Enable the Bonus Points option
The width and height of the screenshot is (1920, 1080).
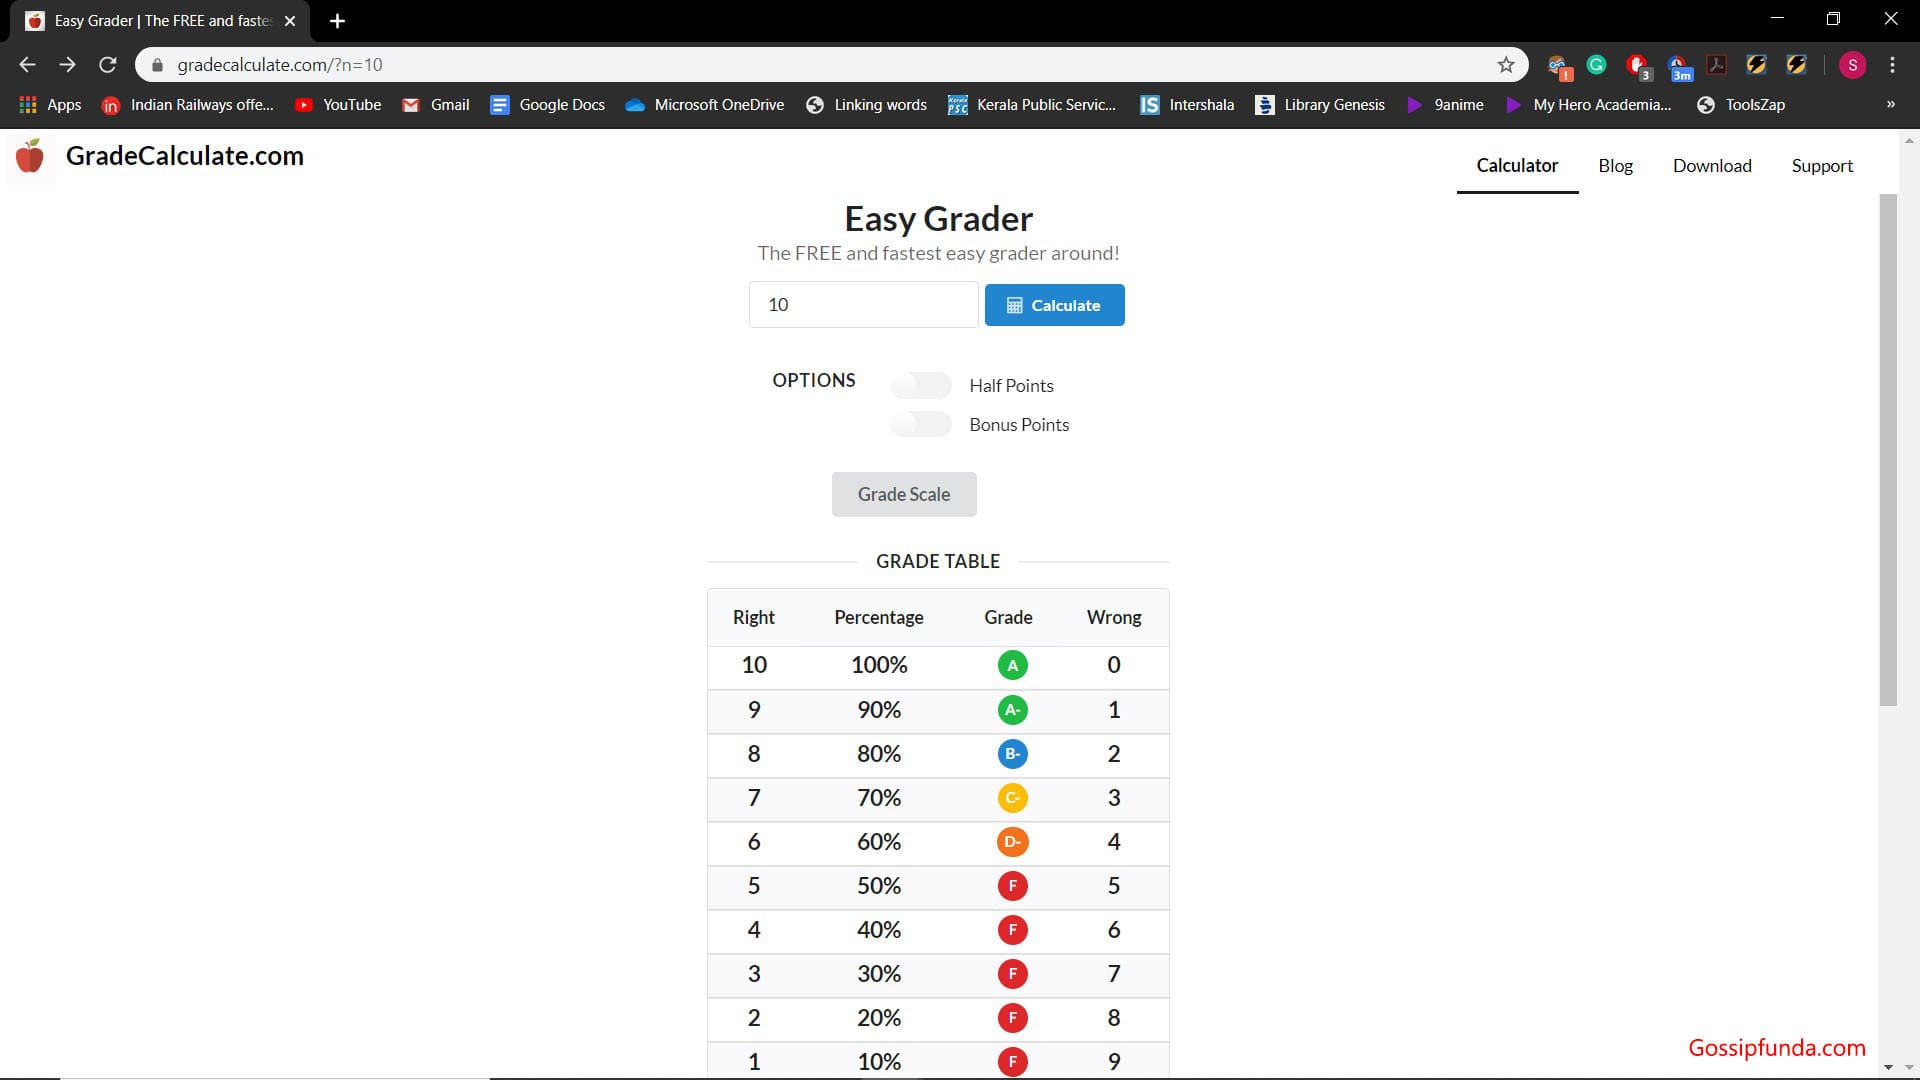pyautogui.click(x=920, y=424)
